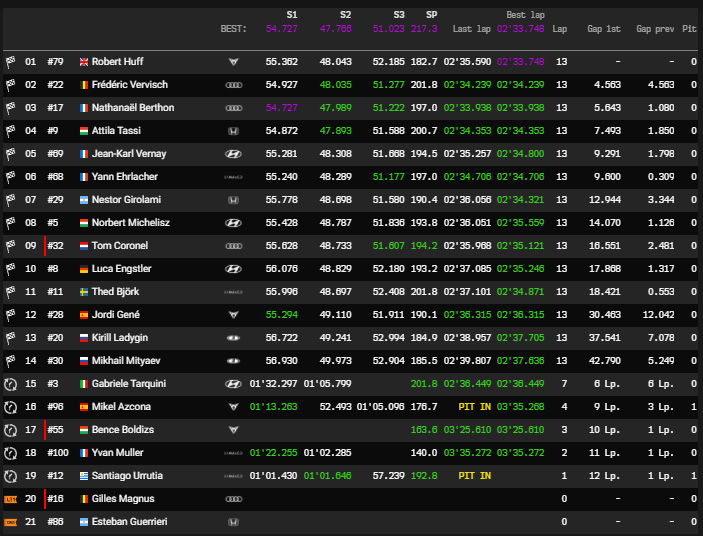Select driver name Nestor Girolami
The width and height of the screenshot is (703, 536).
point(126,200)
